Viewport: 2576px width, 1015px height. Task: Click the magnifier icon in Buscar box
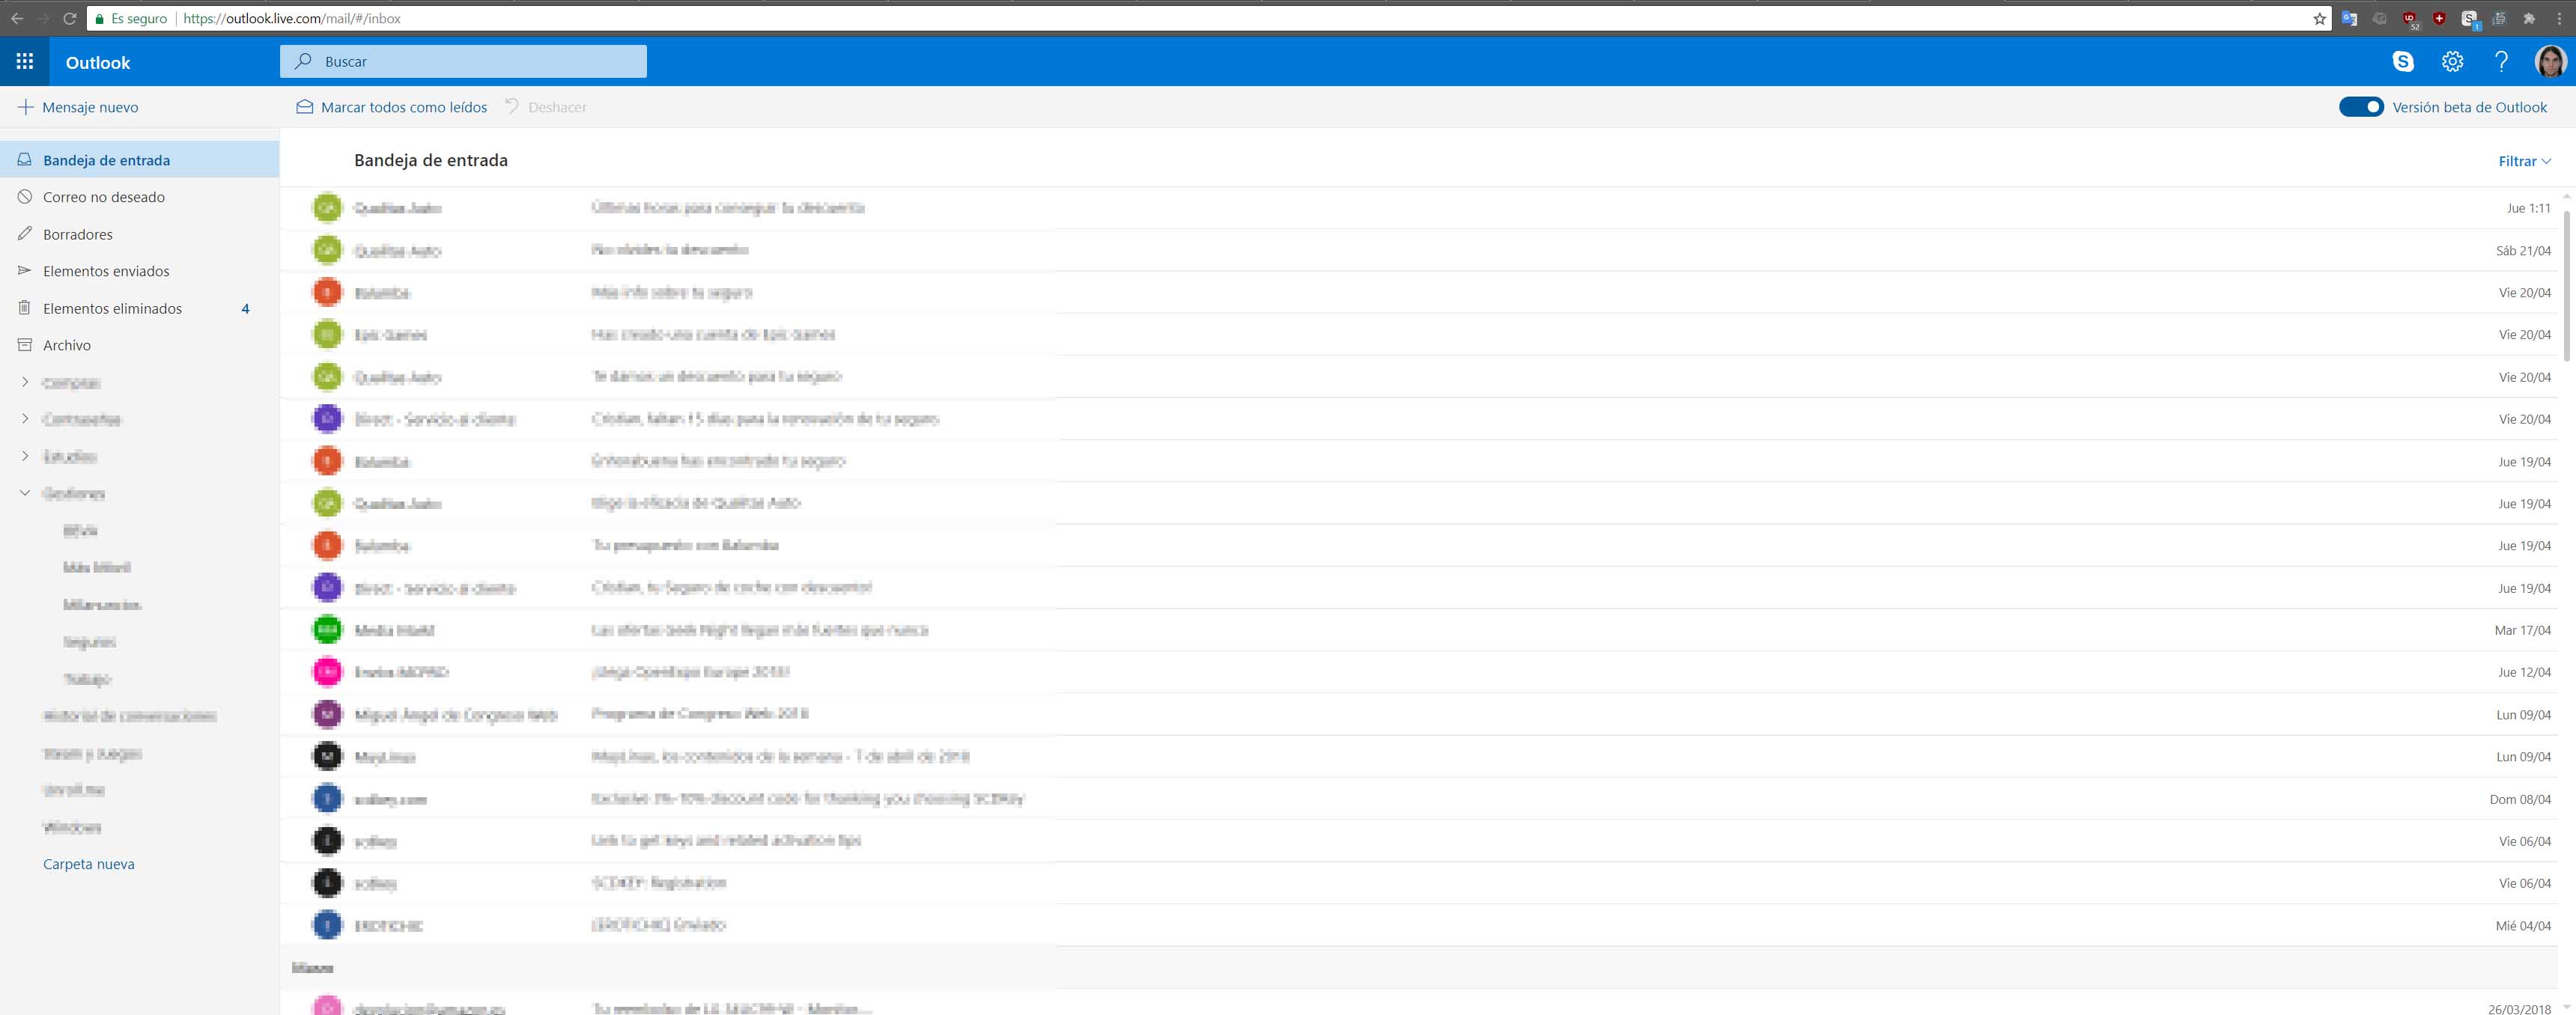tap(303, 61)
